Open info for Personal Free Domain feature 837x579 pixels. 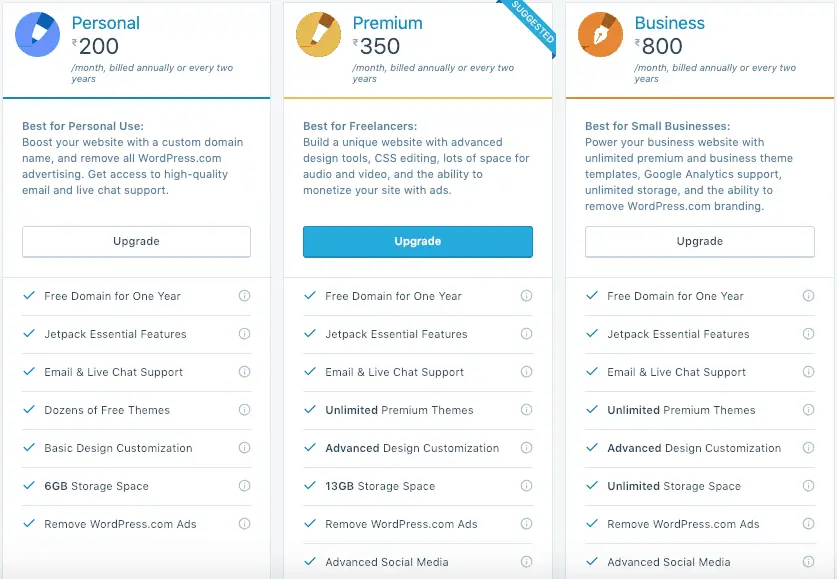pos(244,296)
